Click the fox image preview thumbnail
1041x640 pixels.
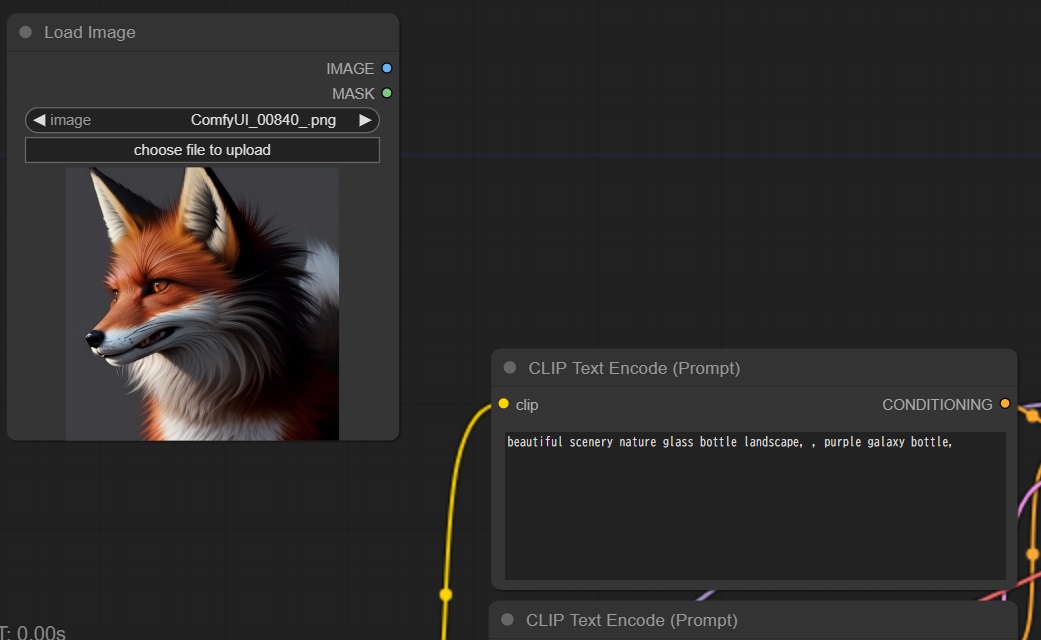[x=202, y=303]
